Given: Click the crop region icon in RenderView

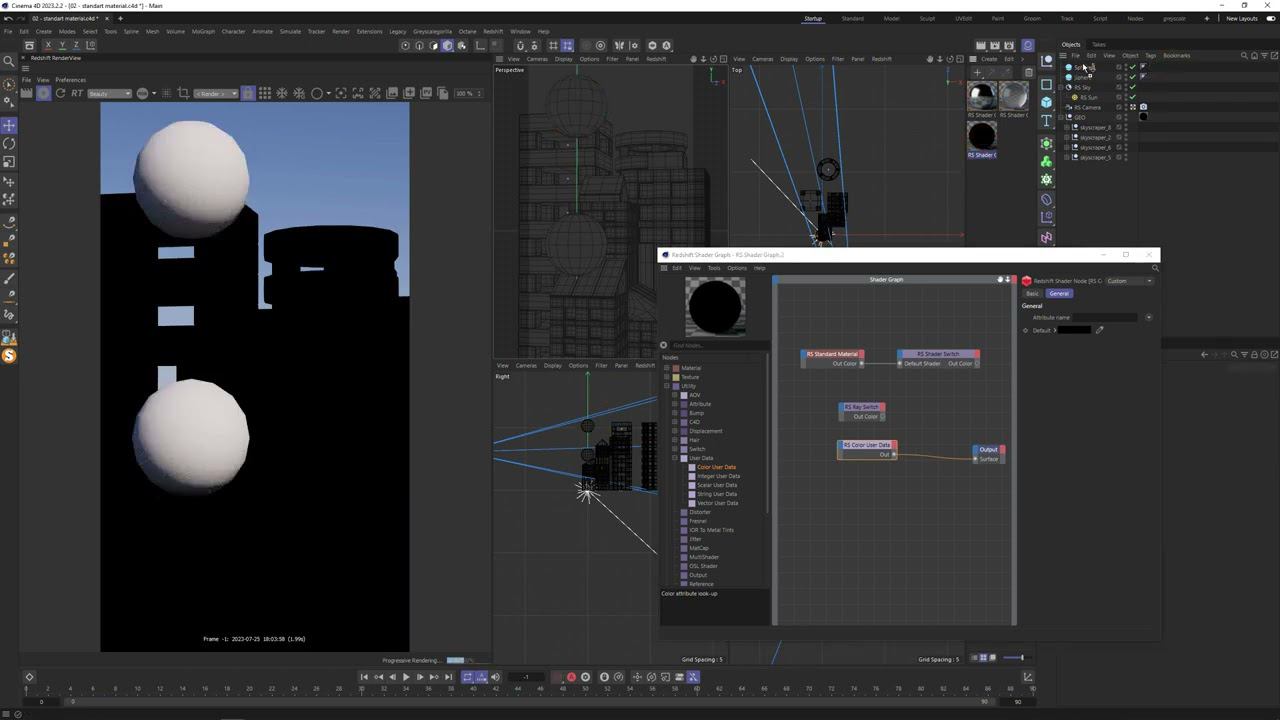Looking at the screenshot, I should (183, 93).
